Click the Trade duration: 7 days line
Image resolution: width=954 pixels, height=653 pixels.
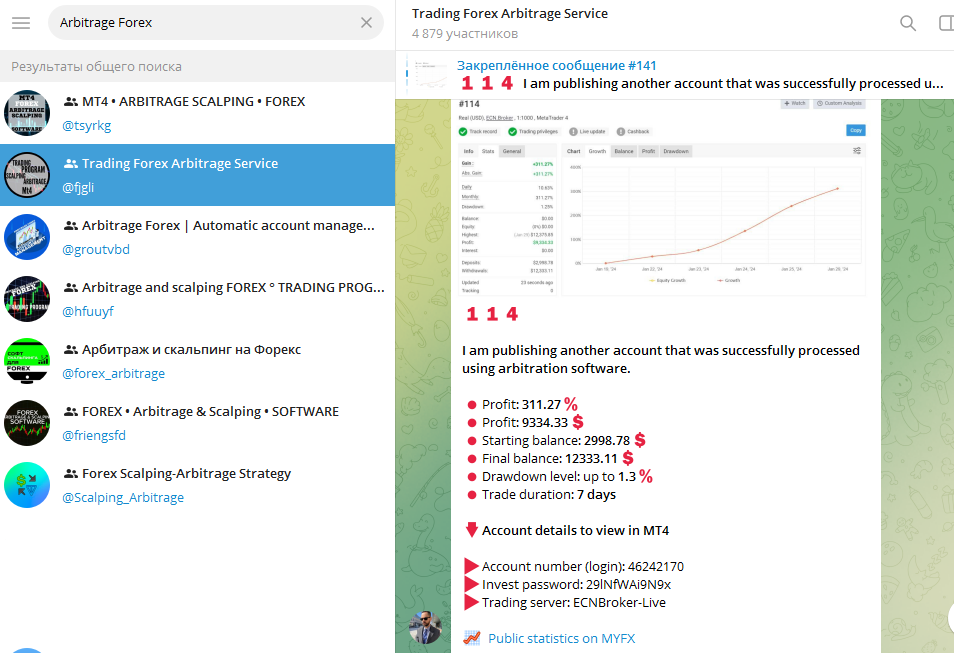(541, 495)
